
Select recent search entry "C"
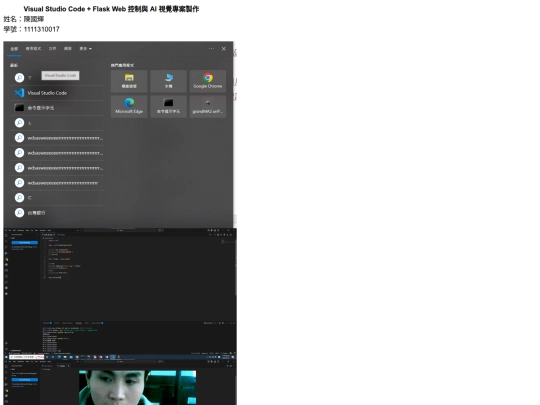coord(57,198)
